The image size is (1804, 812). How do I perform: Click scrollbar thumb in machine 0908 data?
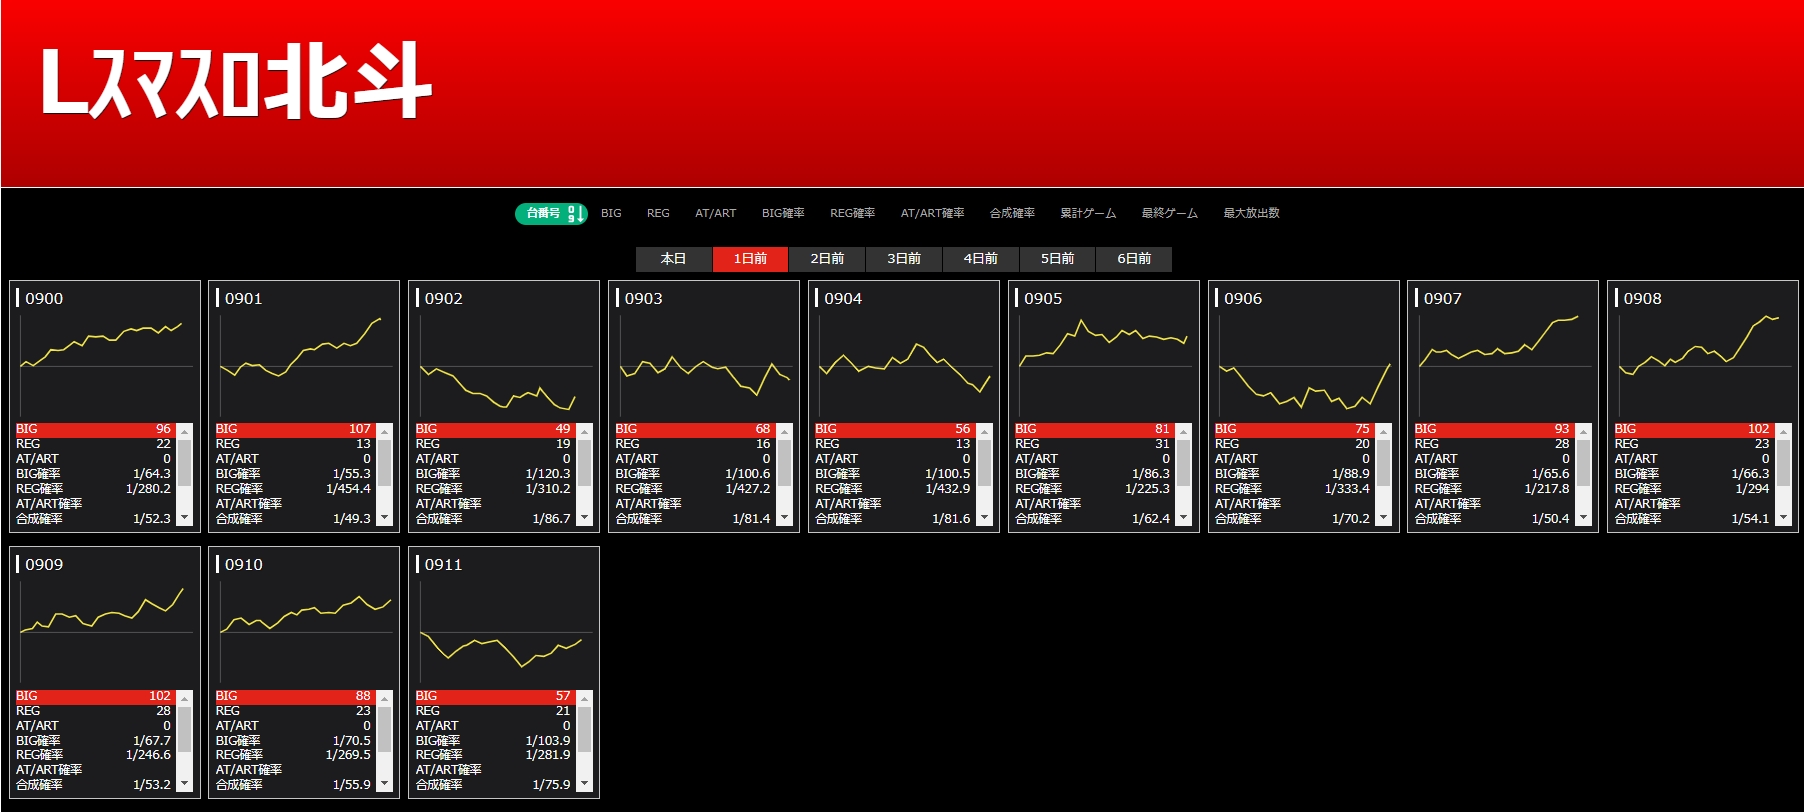1784,462
